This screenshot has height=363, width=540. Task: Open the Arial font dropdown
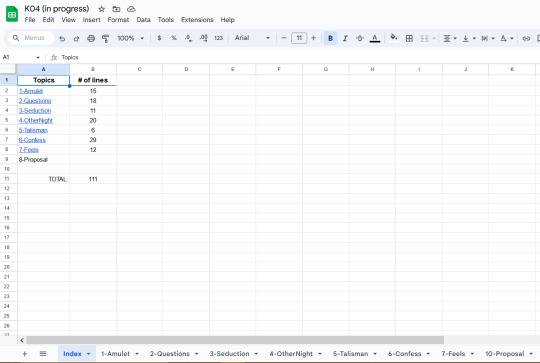click(x=252, y=38)
